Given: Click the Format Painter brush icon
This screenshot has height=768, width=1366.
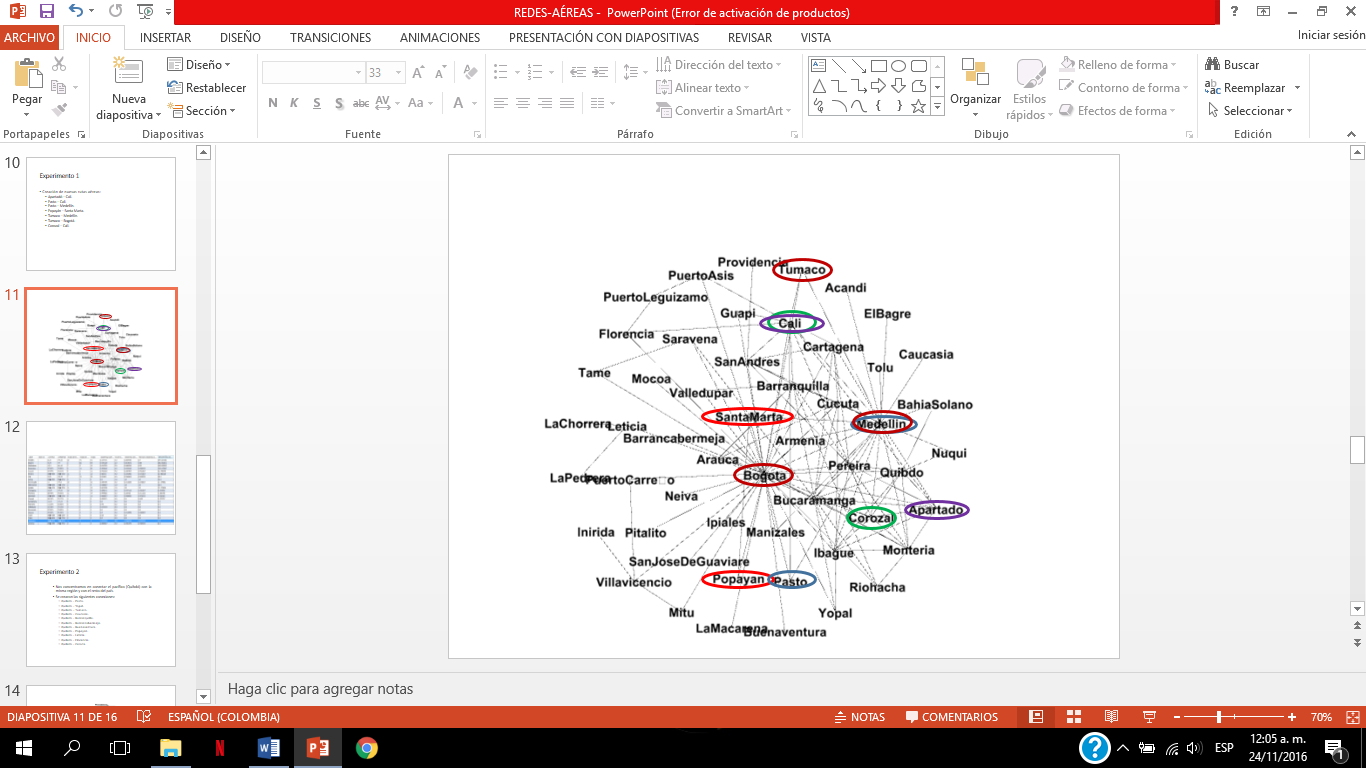Looking at the screenshot, I should point(59,110).
